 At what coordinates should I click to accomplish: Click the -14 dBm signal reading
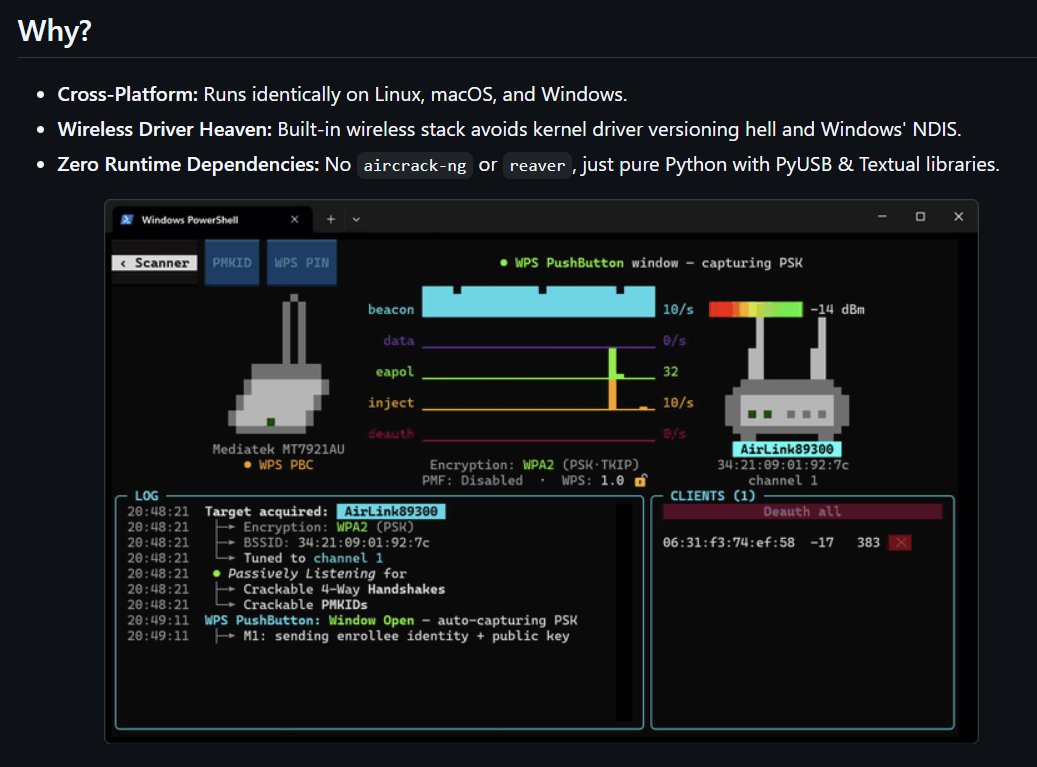(837, 309)
